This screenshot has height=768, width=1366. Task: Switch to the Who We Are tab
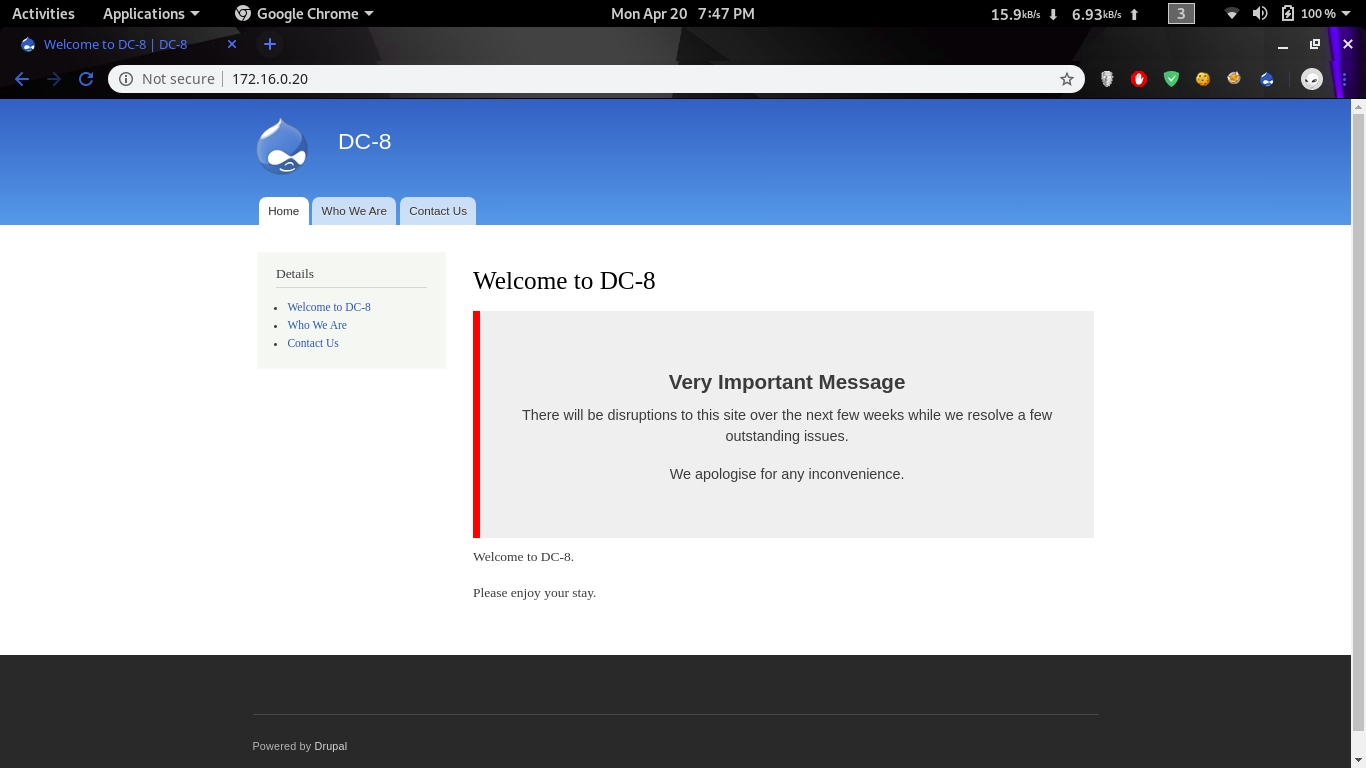point(354,211)
